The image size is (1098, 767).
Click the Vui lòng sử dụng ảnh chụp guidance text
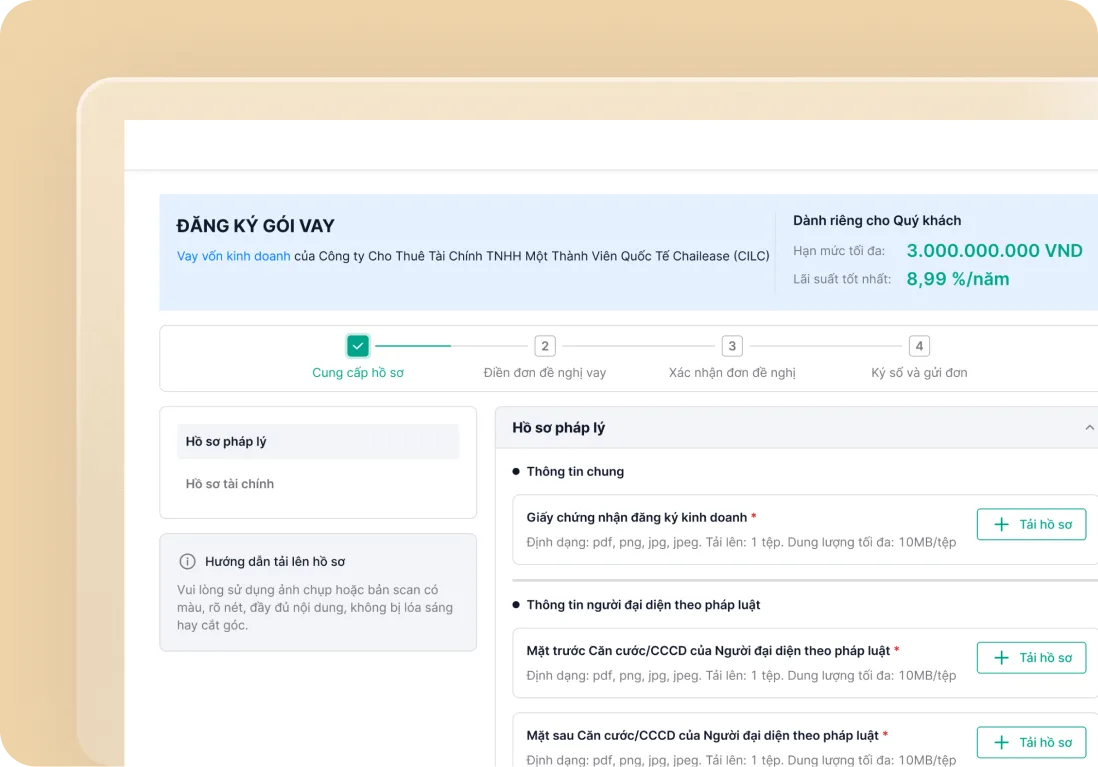pyautogui.click(x=315, y=607)
